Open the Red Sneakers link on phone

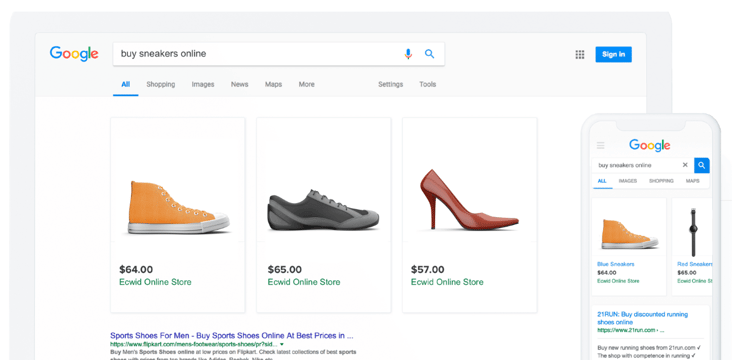point(695,264)
